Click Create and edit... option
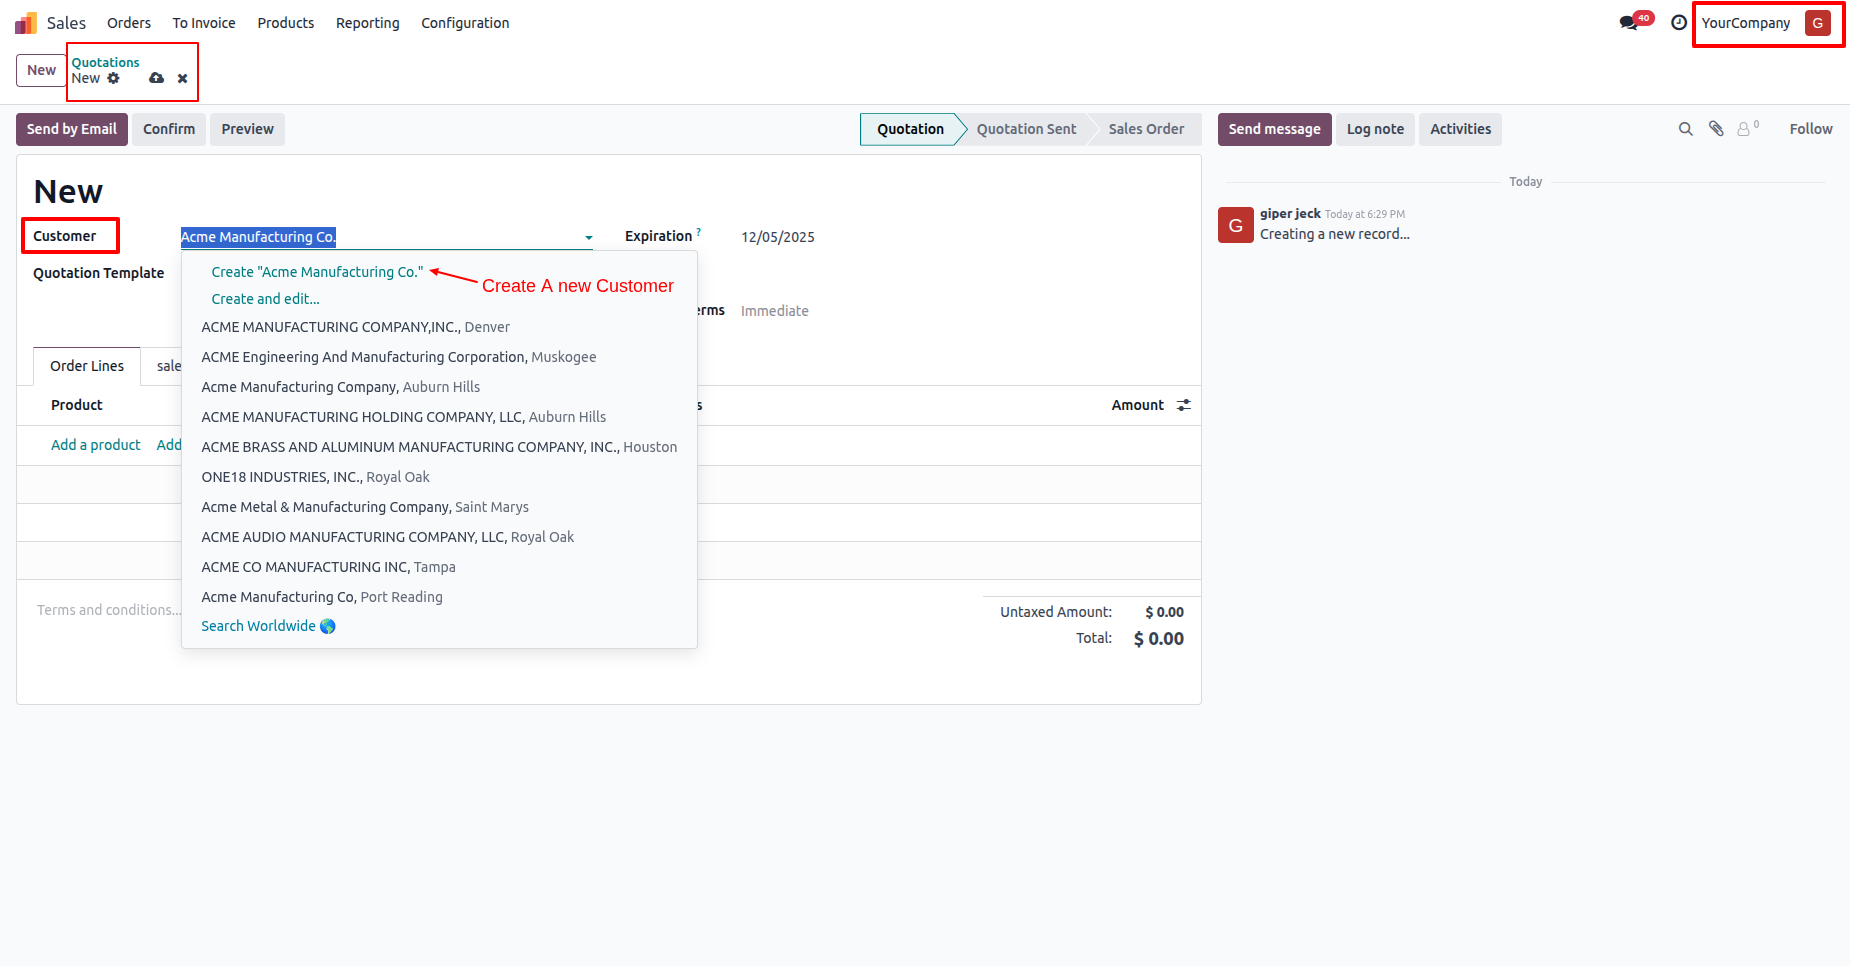 coord(265,299)
